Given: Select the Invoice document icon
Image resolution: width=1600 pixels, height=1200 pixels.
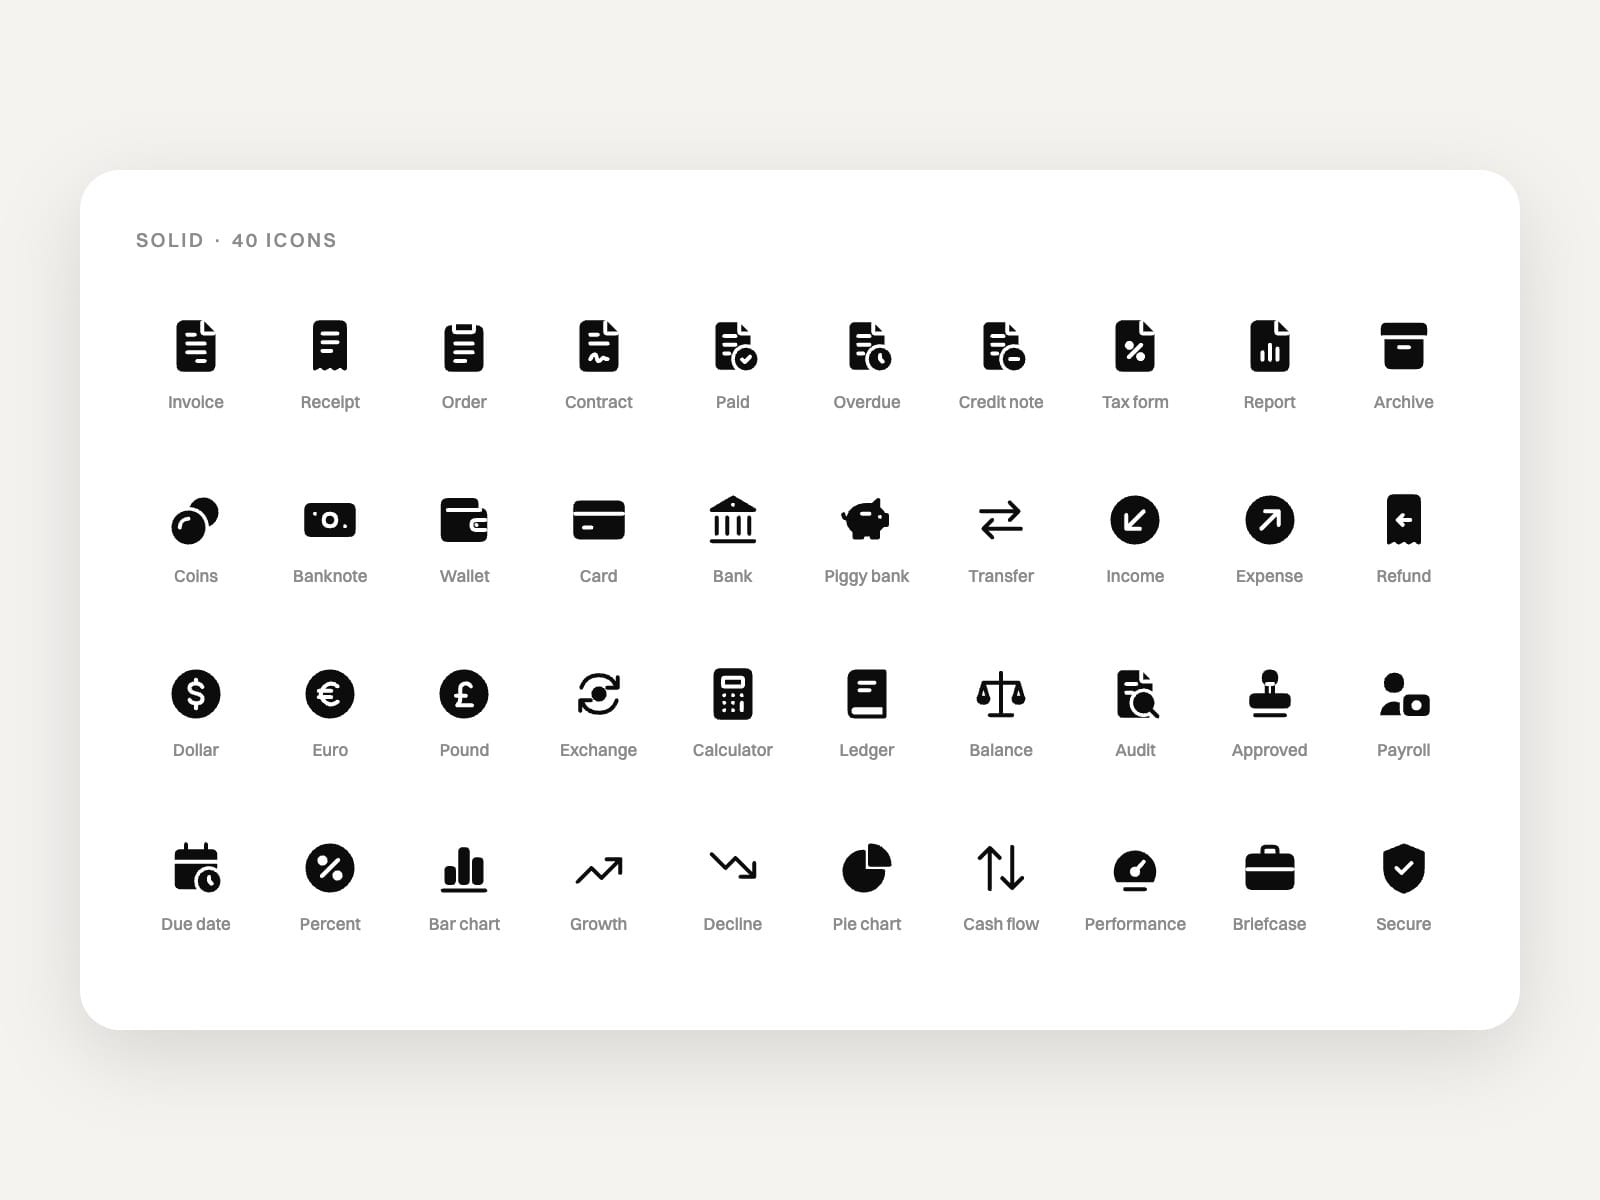Looking at the screenshot, I should tap(196, 346).
